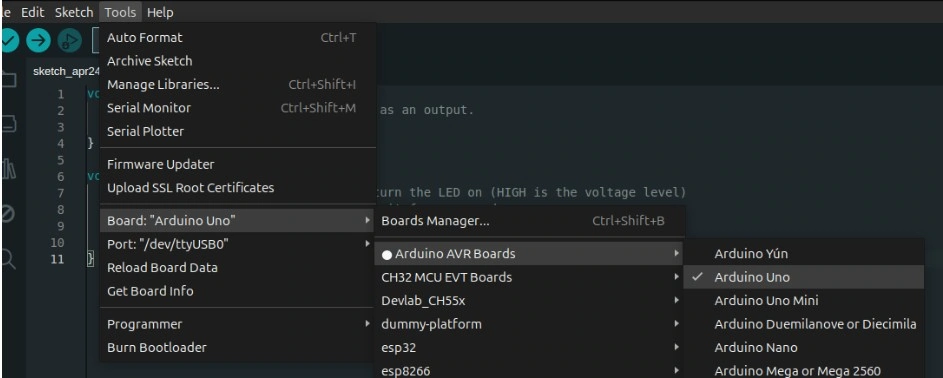This screenshot has height=378, width=943.
Task: Click Burn Bootloader
Action: (238, 347)
